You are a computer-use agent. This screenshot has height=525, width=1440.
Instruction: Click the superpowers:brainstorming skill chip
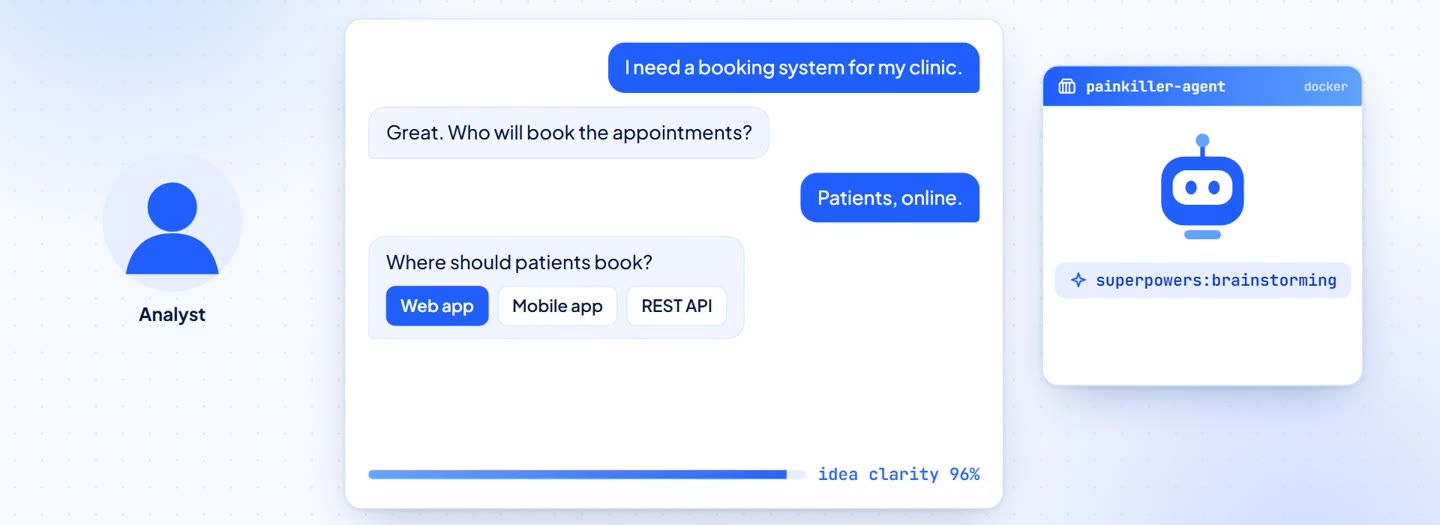(1202, 281)
